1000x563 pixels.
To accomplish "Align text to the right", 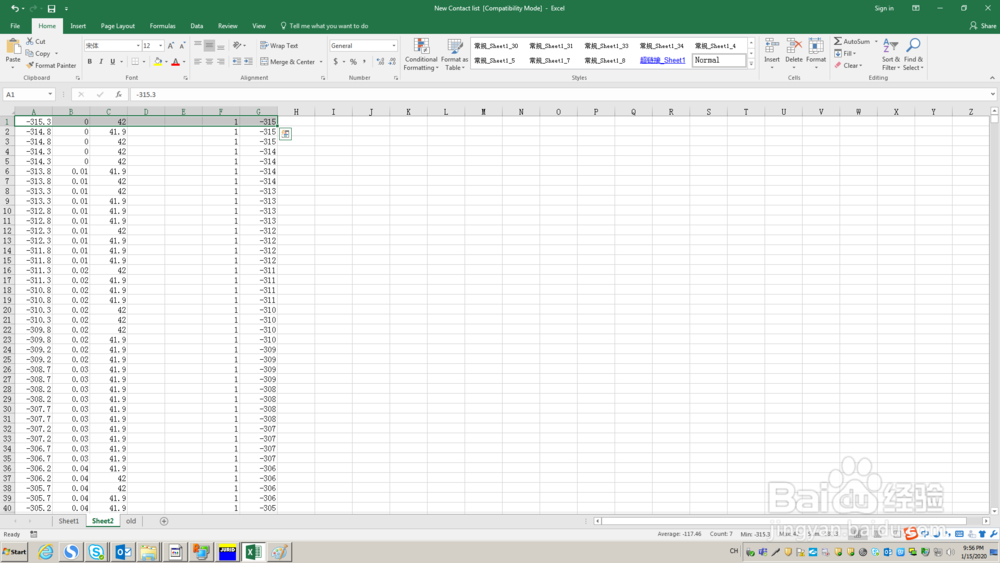I will (x=221, y=62).
